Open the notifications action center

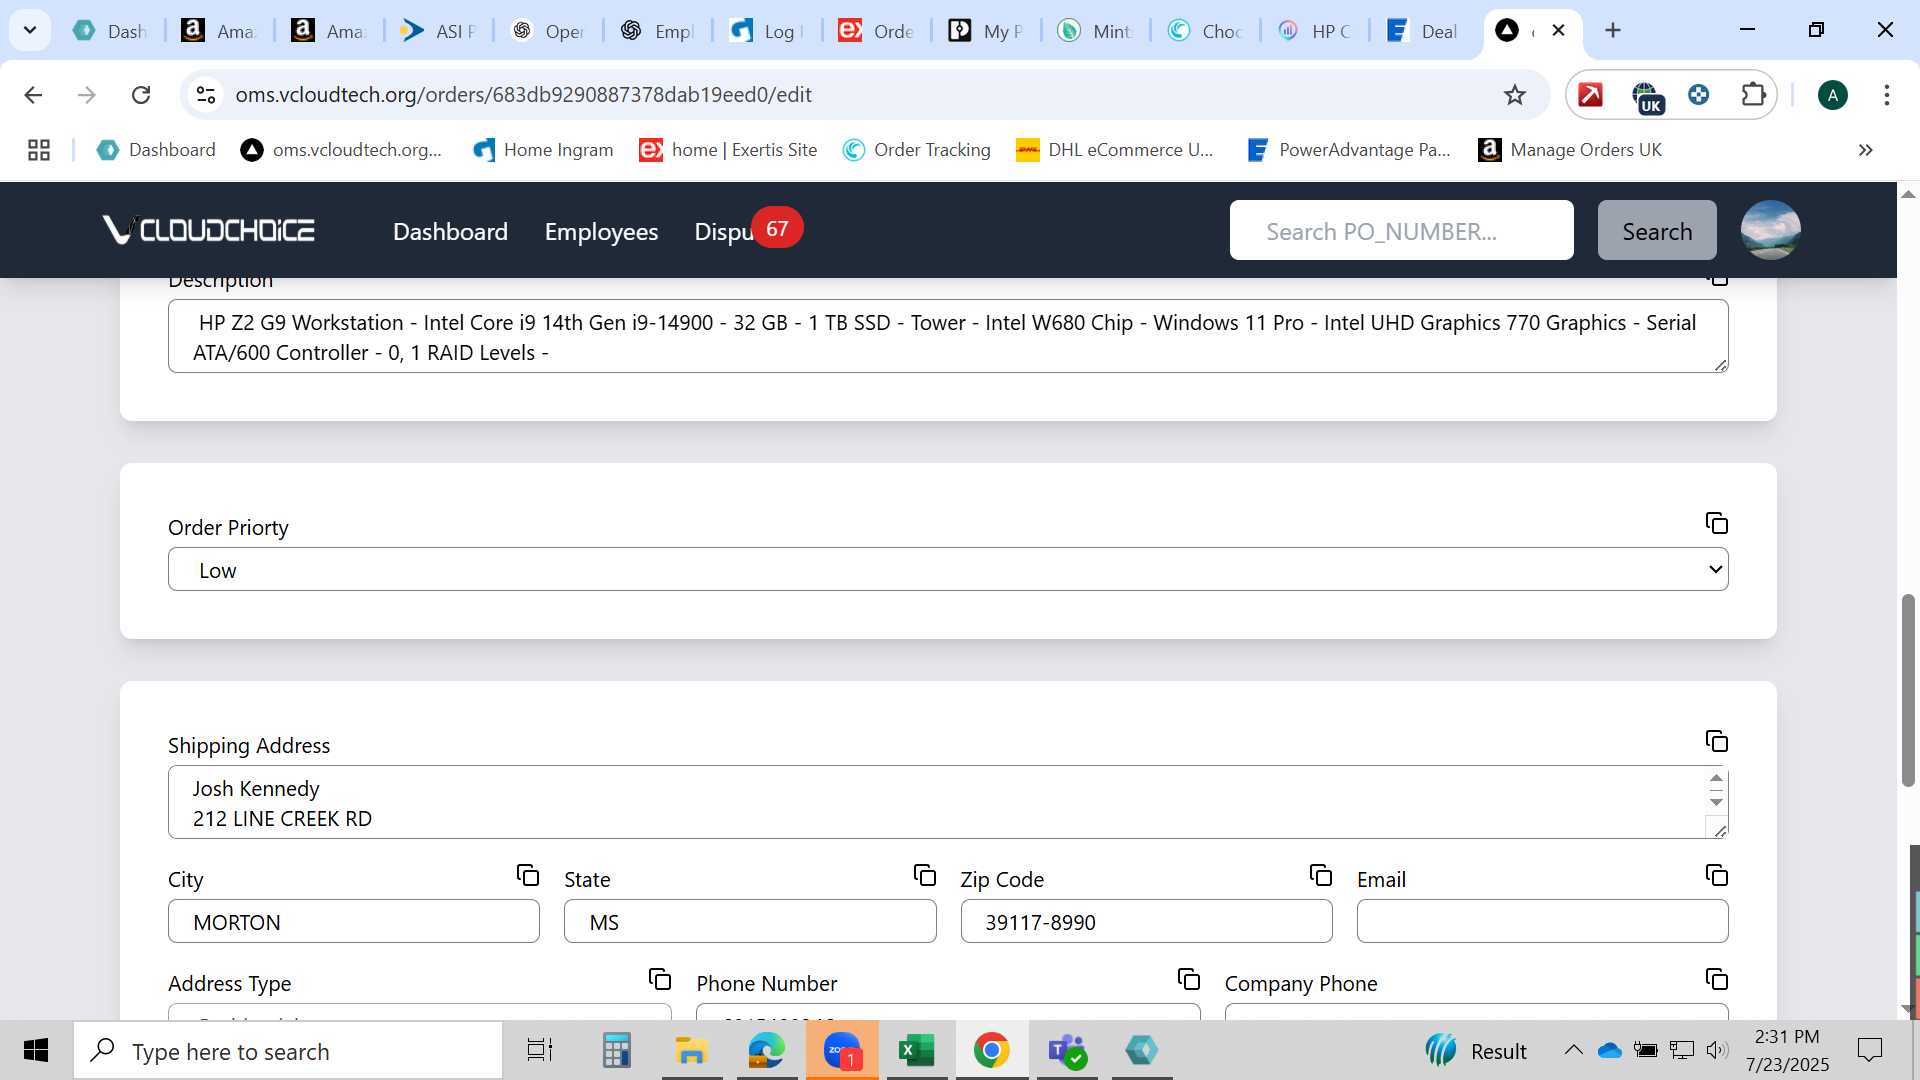pos(1869,1050)
